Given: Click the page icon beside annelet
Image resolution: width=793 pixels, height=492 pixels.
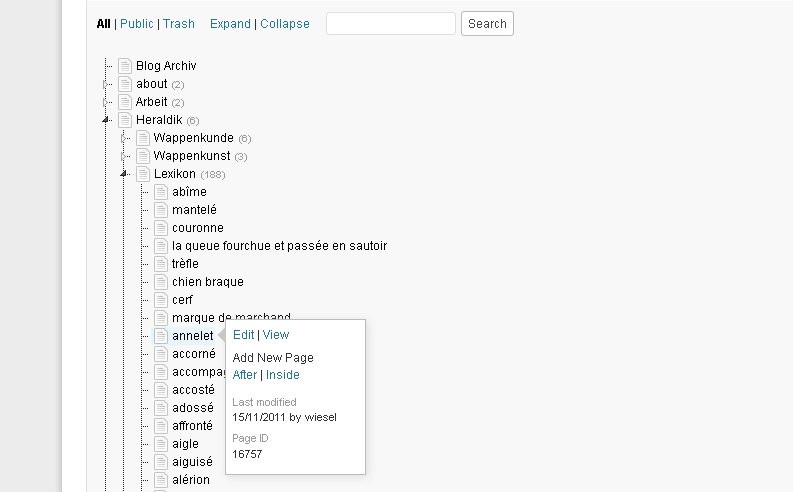Looking at the screenshot, I should coord(161,336).
